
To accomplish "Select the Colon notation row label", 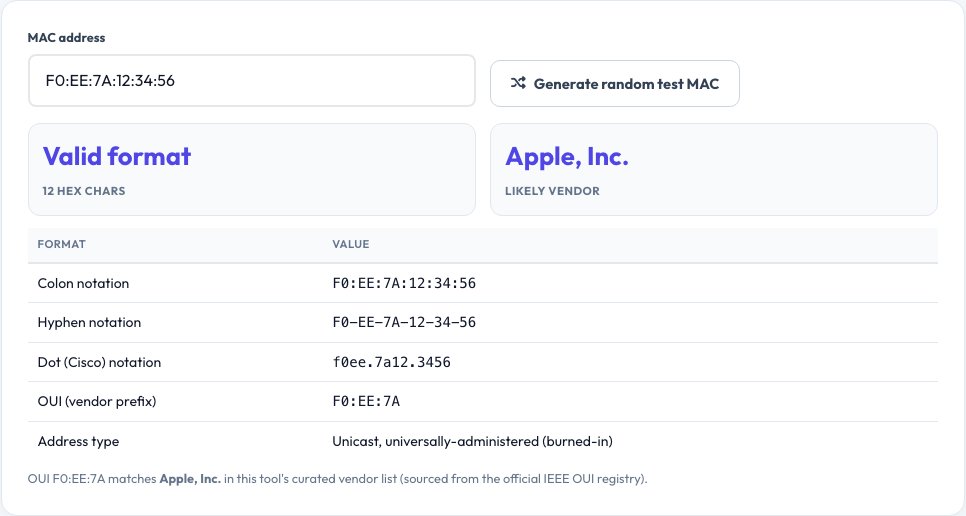I will 83,283.
